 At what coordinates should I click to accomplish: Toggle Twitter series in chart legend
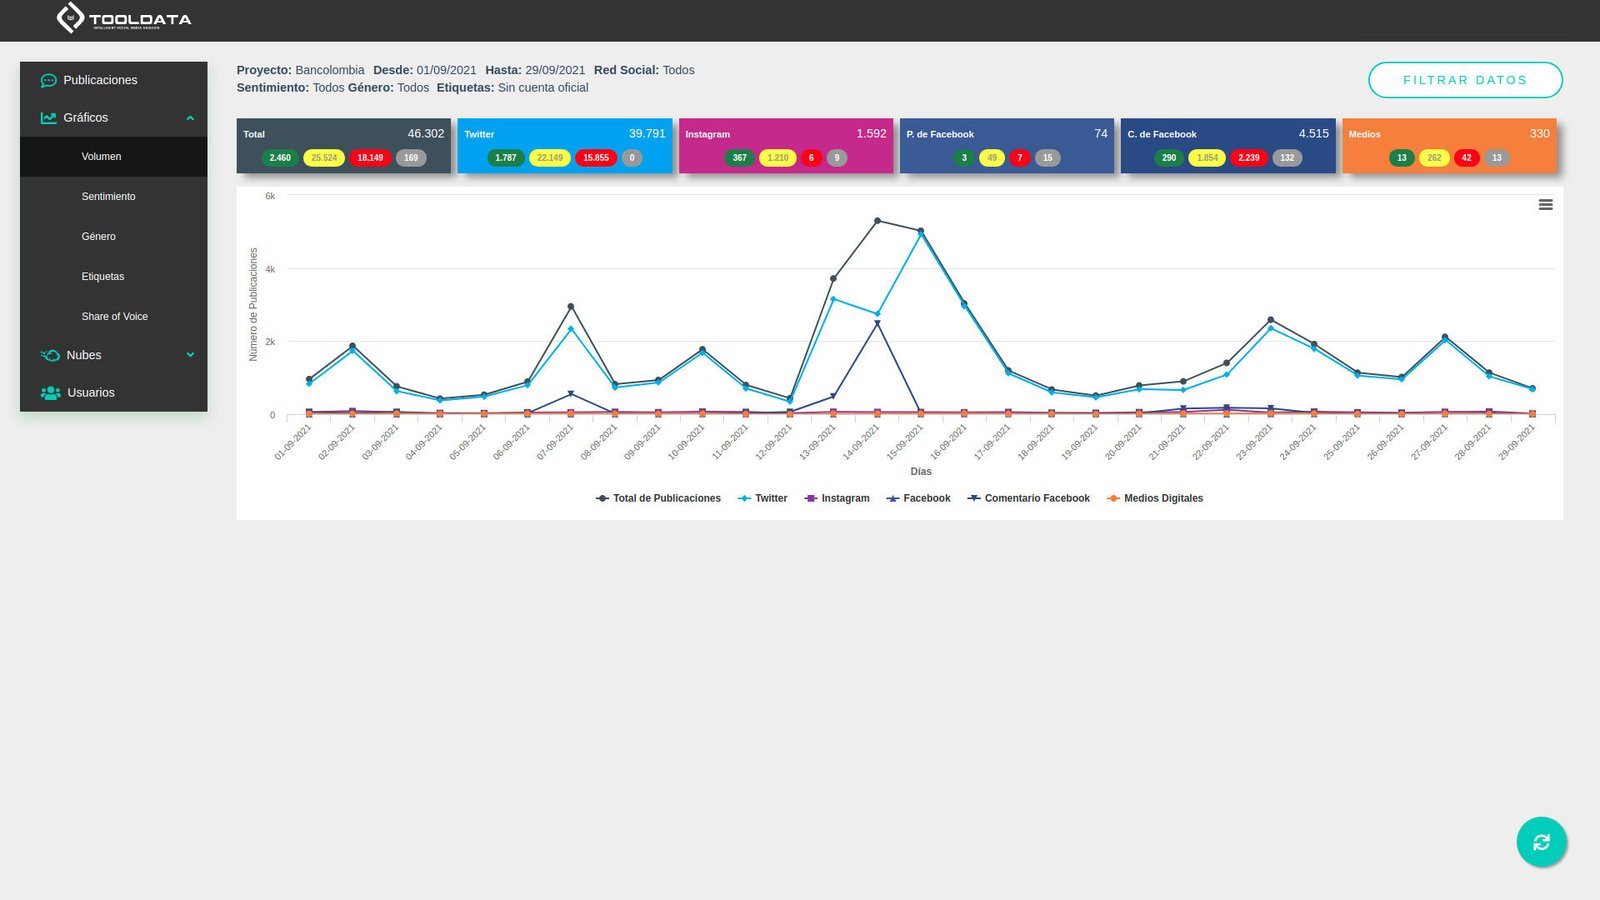point(762,498)
